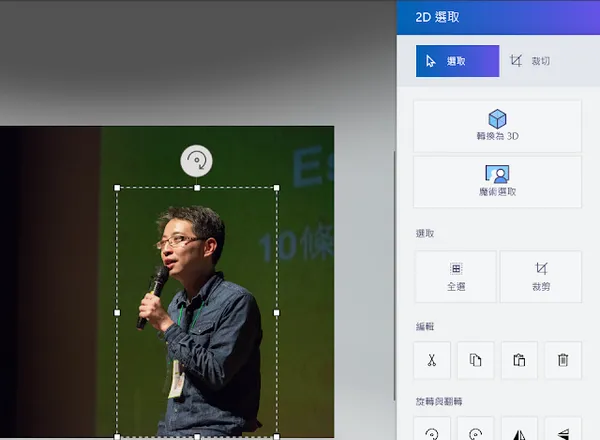Image resolution: width=600 pixels, height=440 pixels.
Task: Click the top-center selection resize handle
Action: pyautogui.click(x=197, y=187)
